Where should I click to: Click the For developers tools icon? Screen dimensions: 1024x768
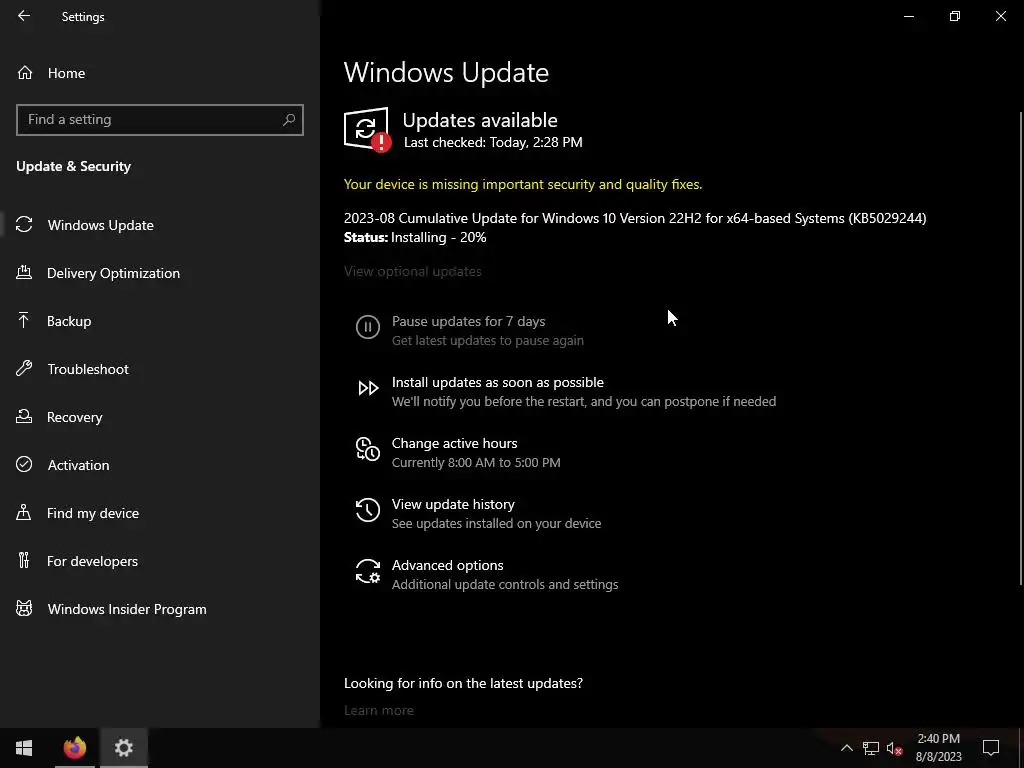point(24,560)
